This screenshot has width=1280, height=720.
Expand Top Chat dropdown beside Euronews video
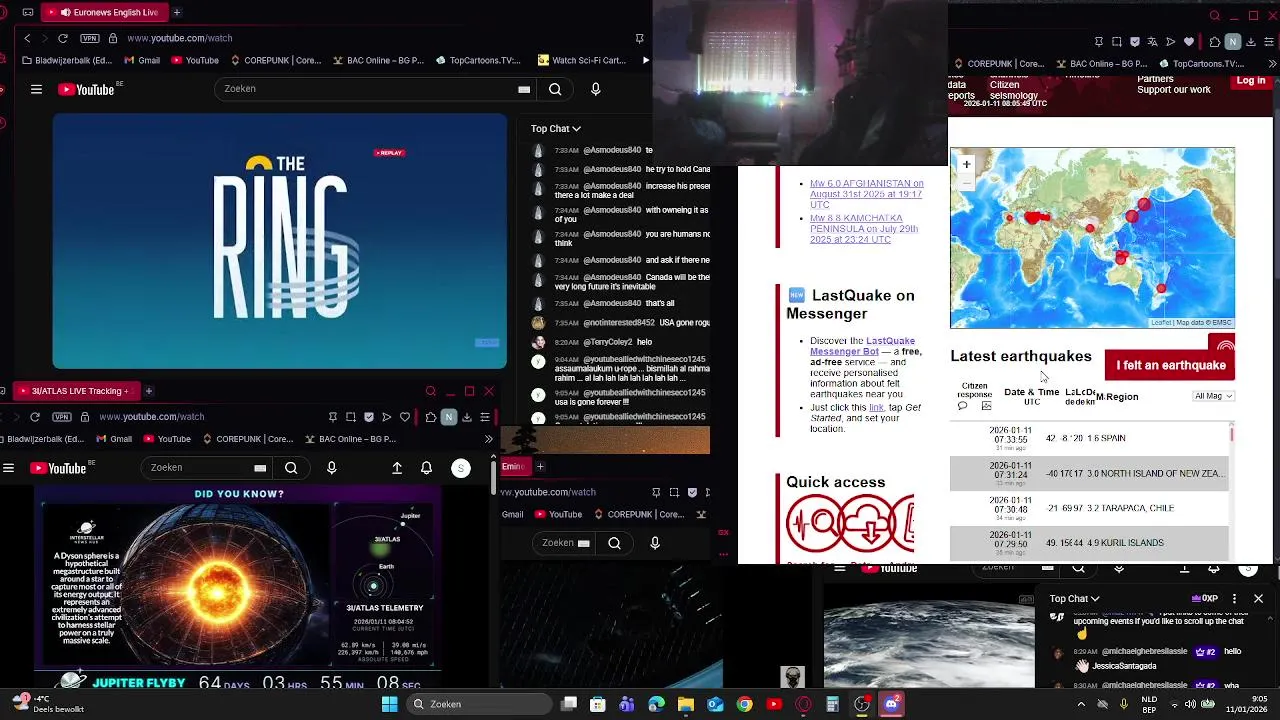pos(556,129)
